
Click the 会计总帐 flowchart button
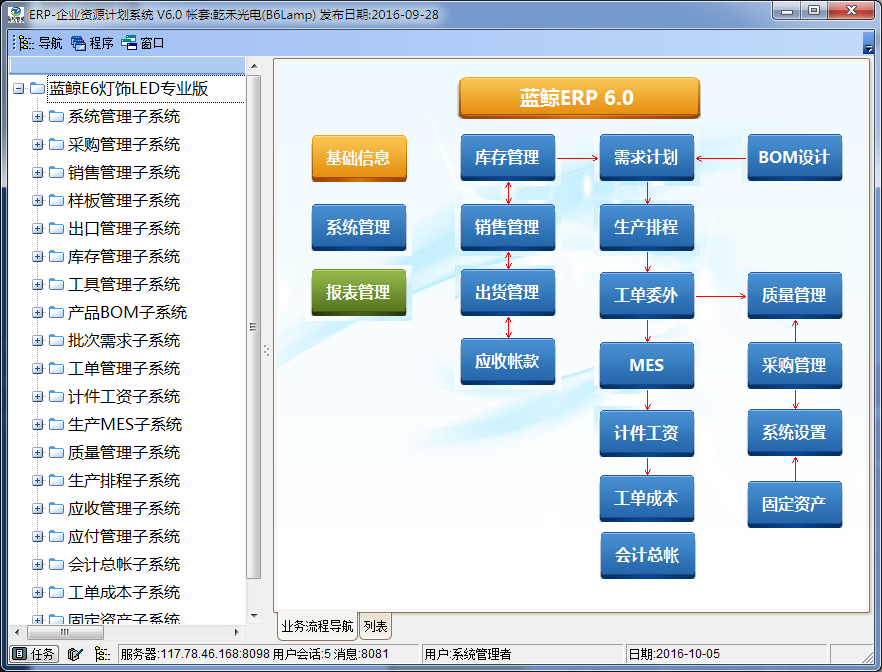coord(647,556)
